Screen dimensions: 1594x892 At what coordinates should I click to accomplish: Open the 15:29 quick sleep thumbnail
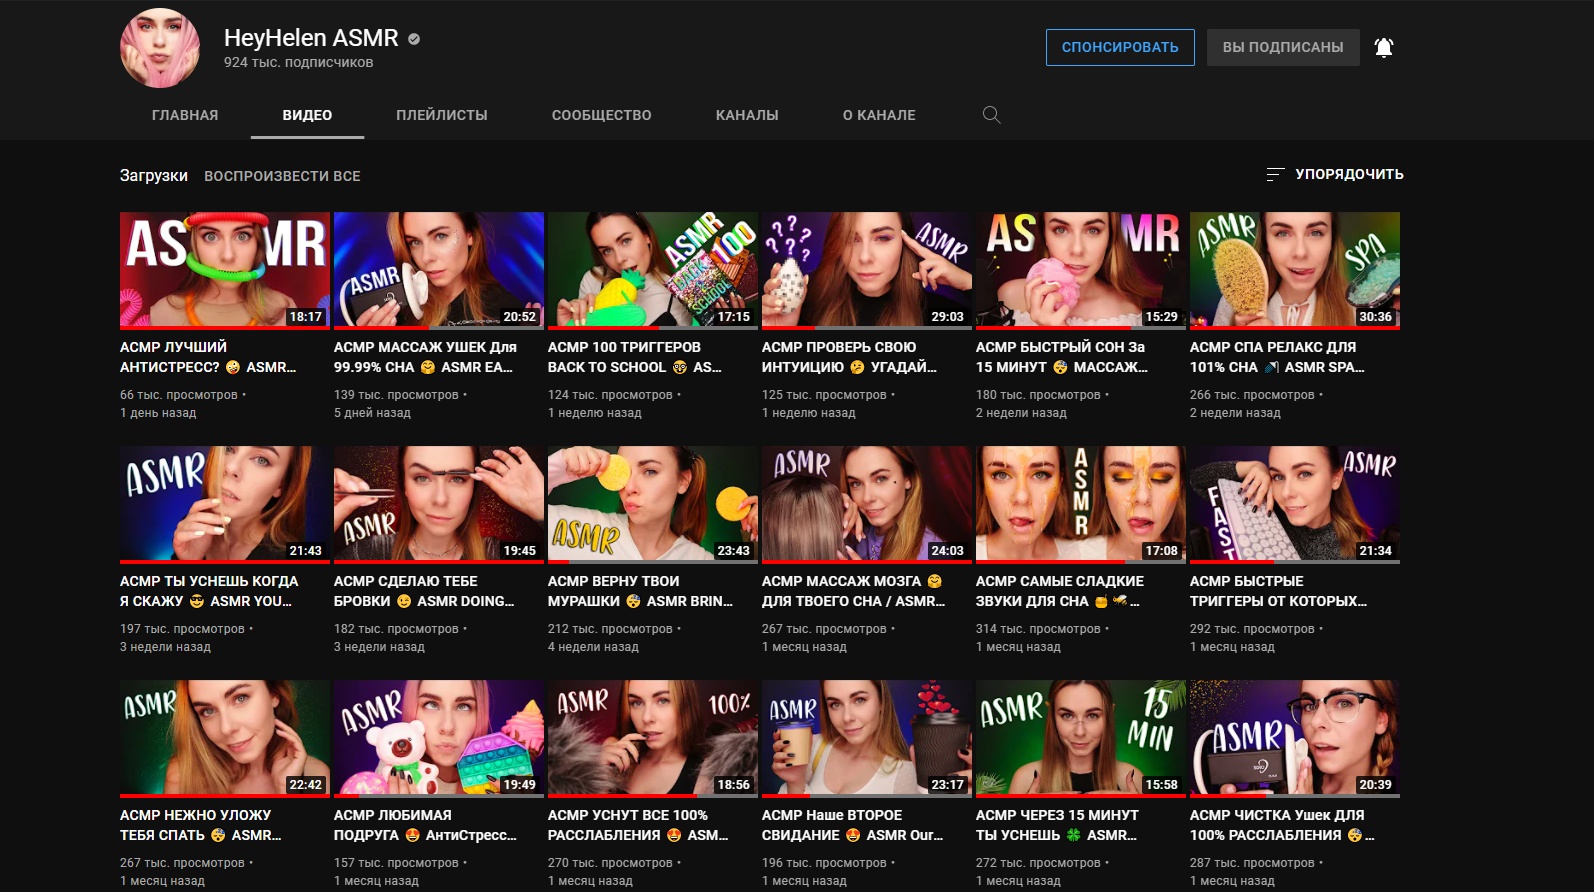coord(1081,270)
